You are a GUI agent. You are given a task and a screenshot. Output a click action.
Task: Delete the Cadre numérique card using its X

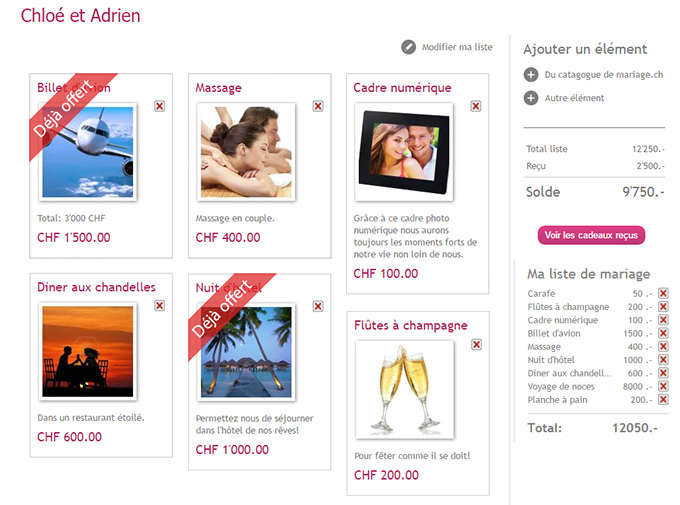(476, 106)
